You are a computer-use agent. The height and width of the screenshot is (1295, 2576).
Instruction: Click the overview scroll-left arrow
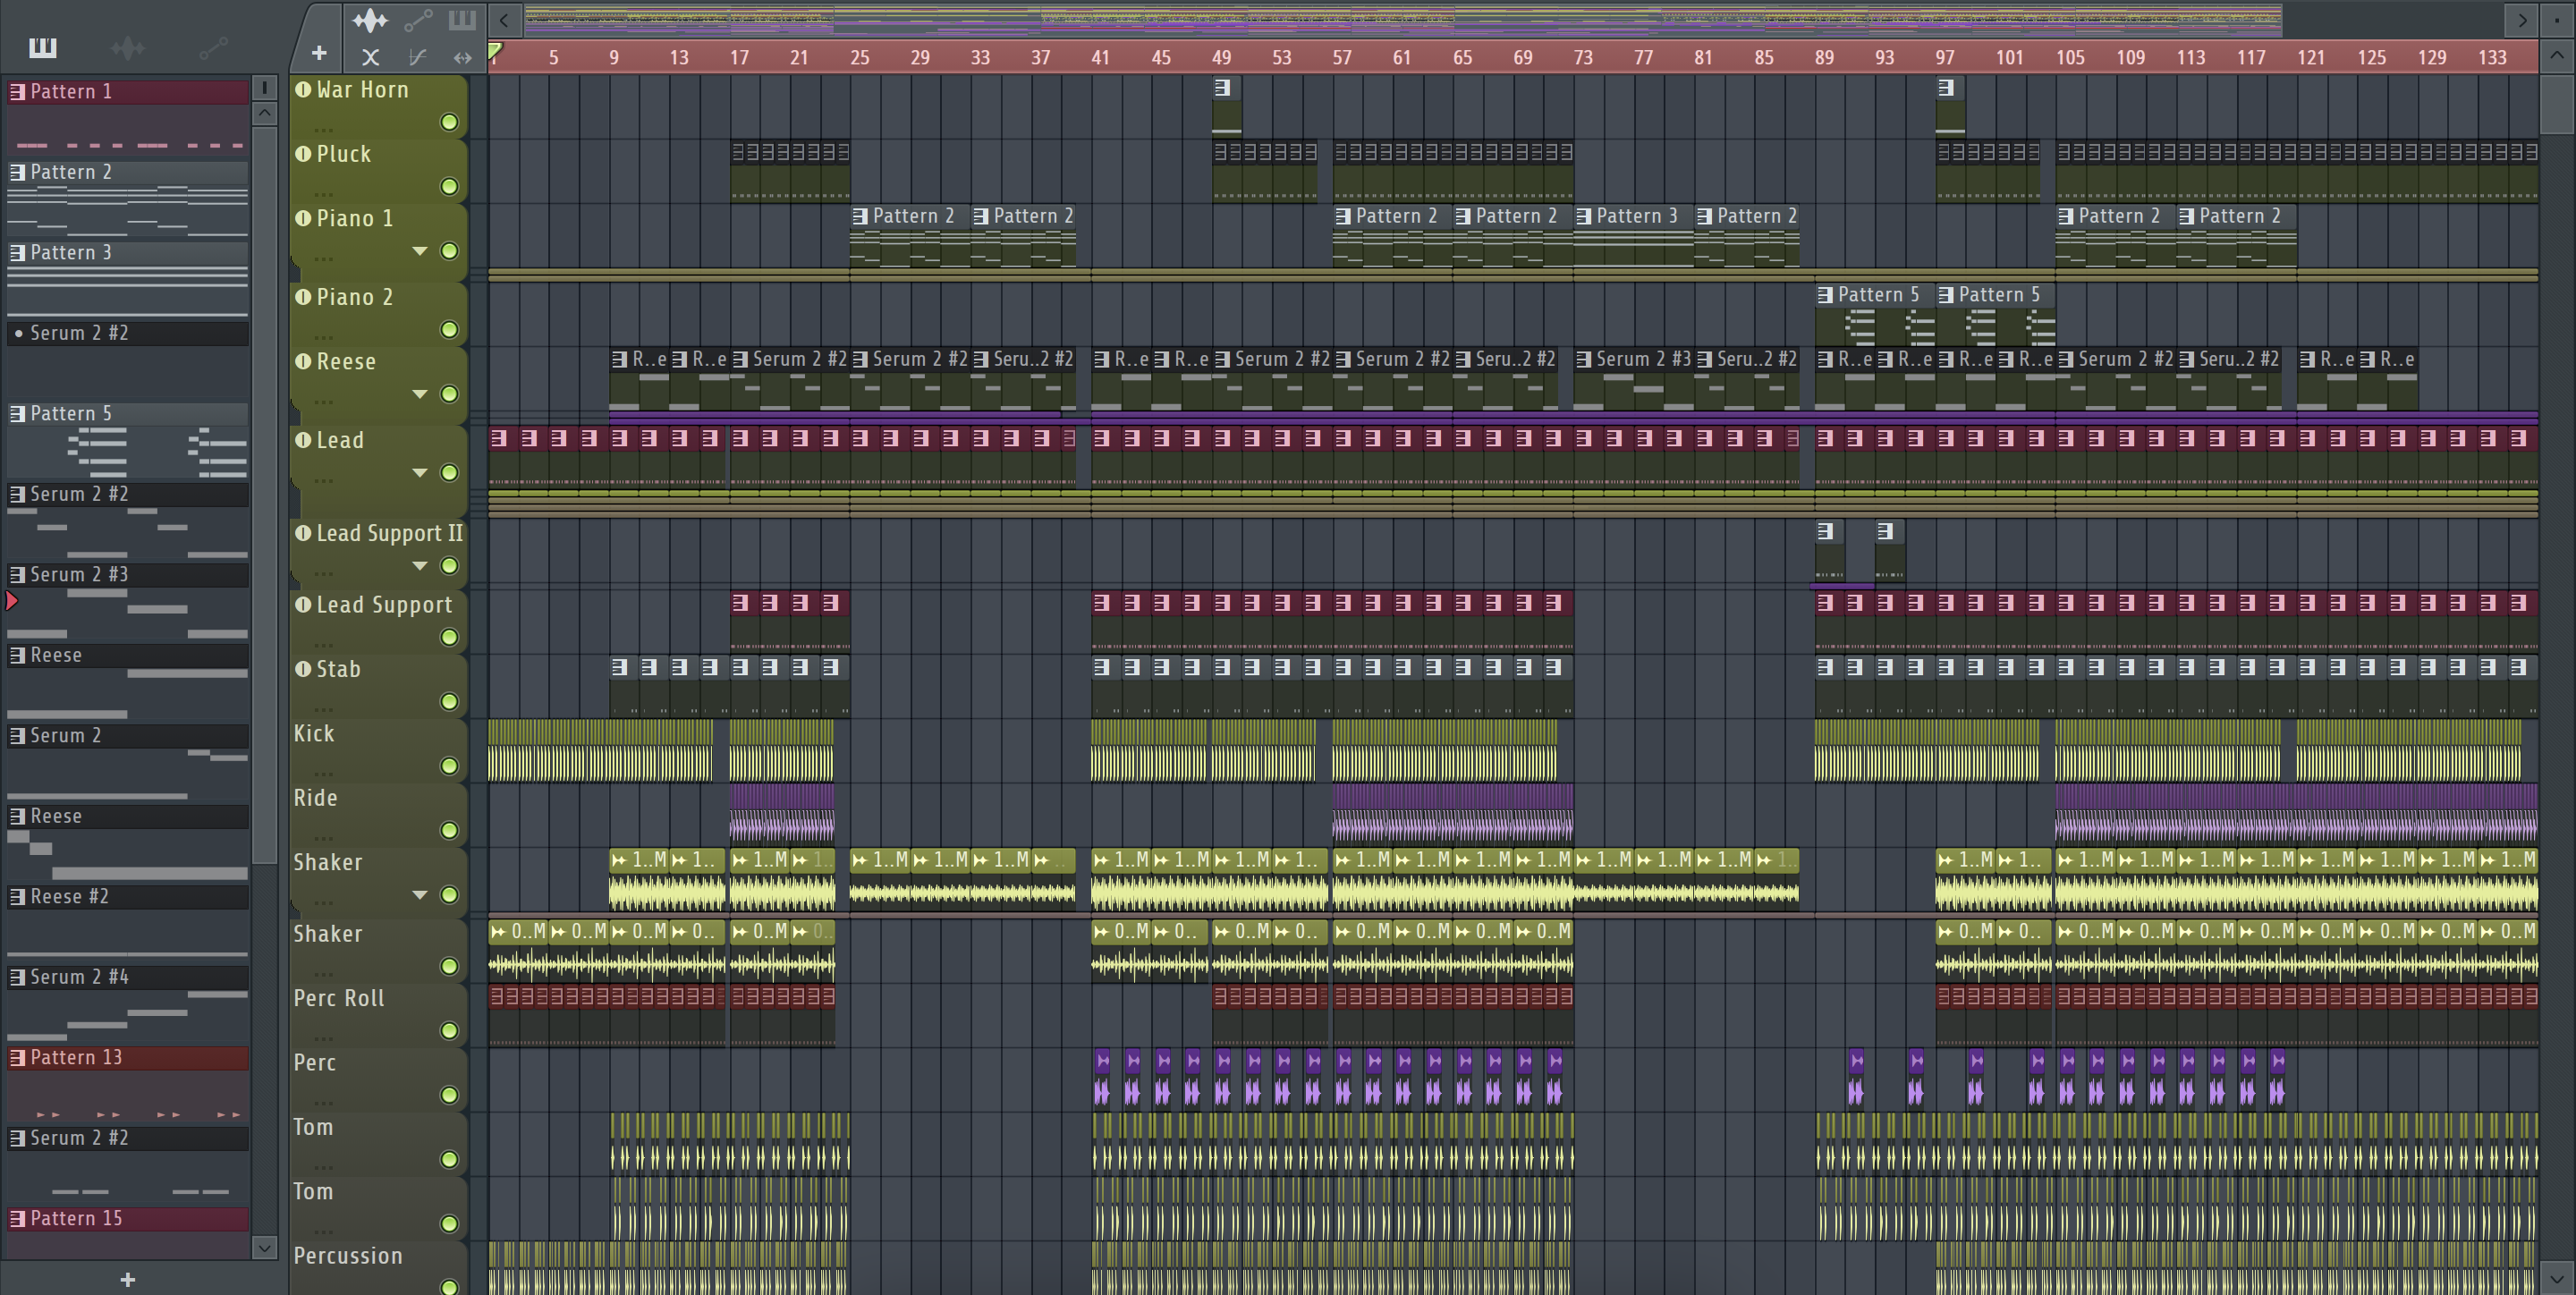coord(504,19)
